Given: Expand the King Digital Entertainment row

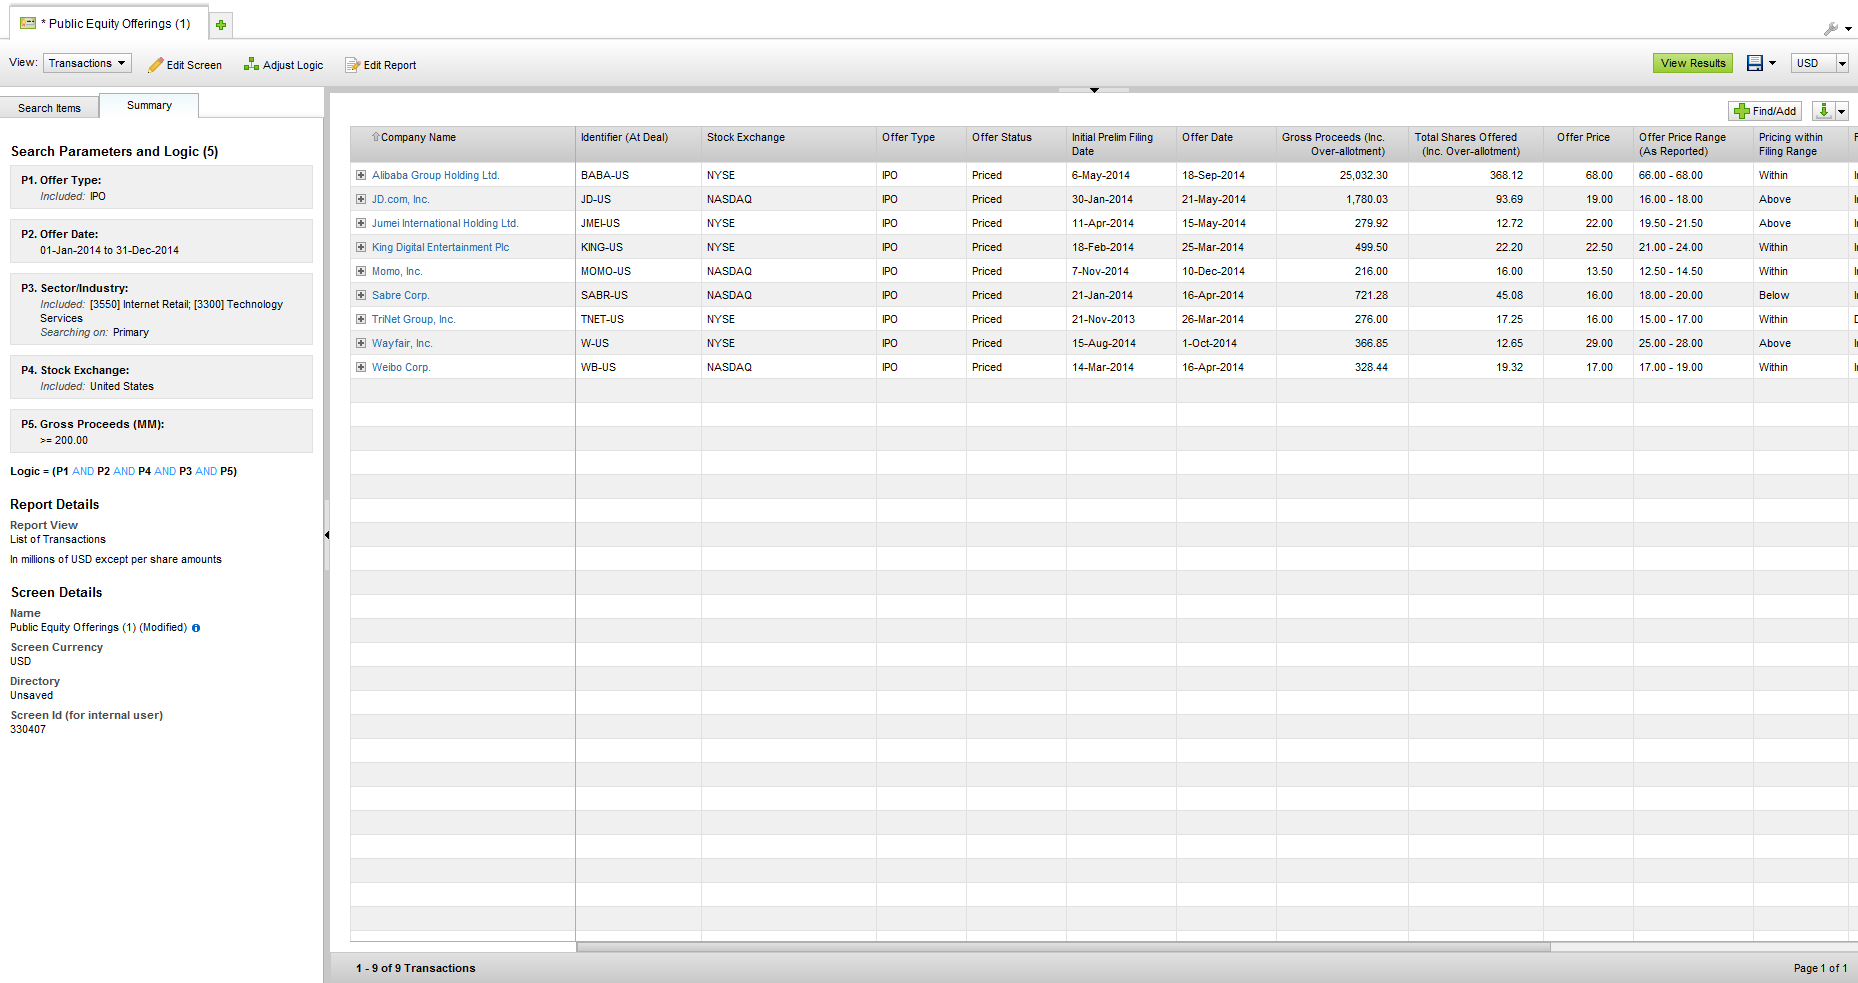Looking at the screenshot, I should tap(361, 247).
